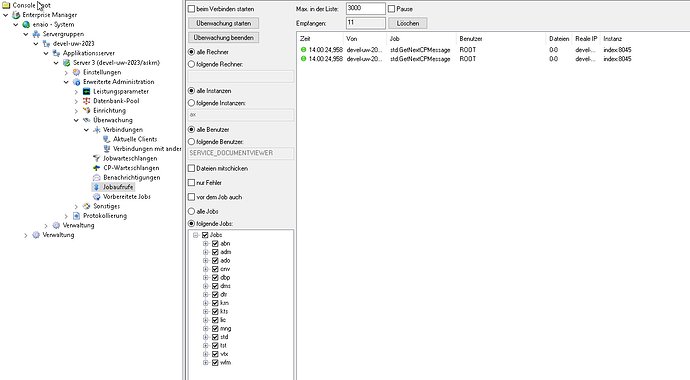This screenshot has width=690, height=380.
Task: Click the Jobwarteschlangen icon
Action: point(97,158)
